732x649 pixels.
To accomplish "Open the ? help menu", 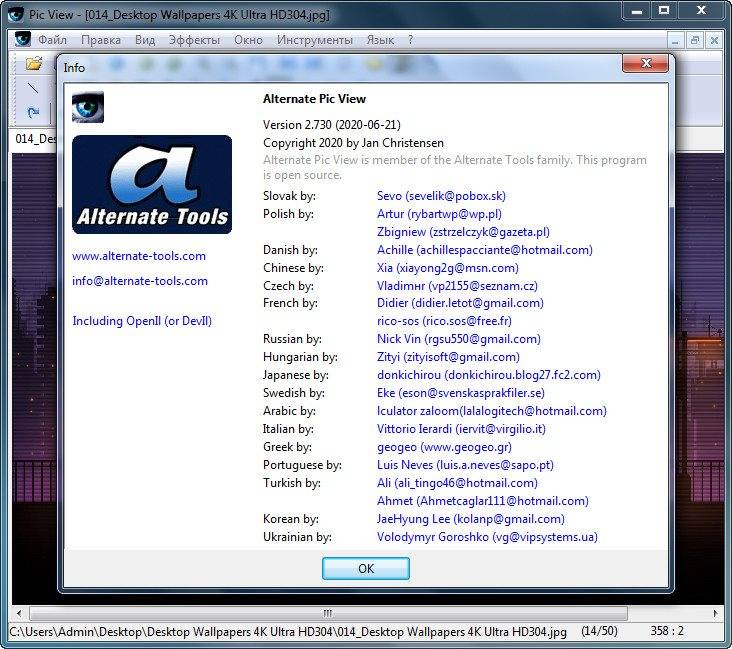I will [410, 40].
